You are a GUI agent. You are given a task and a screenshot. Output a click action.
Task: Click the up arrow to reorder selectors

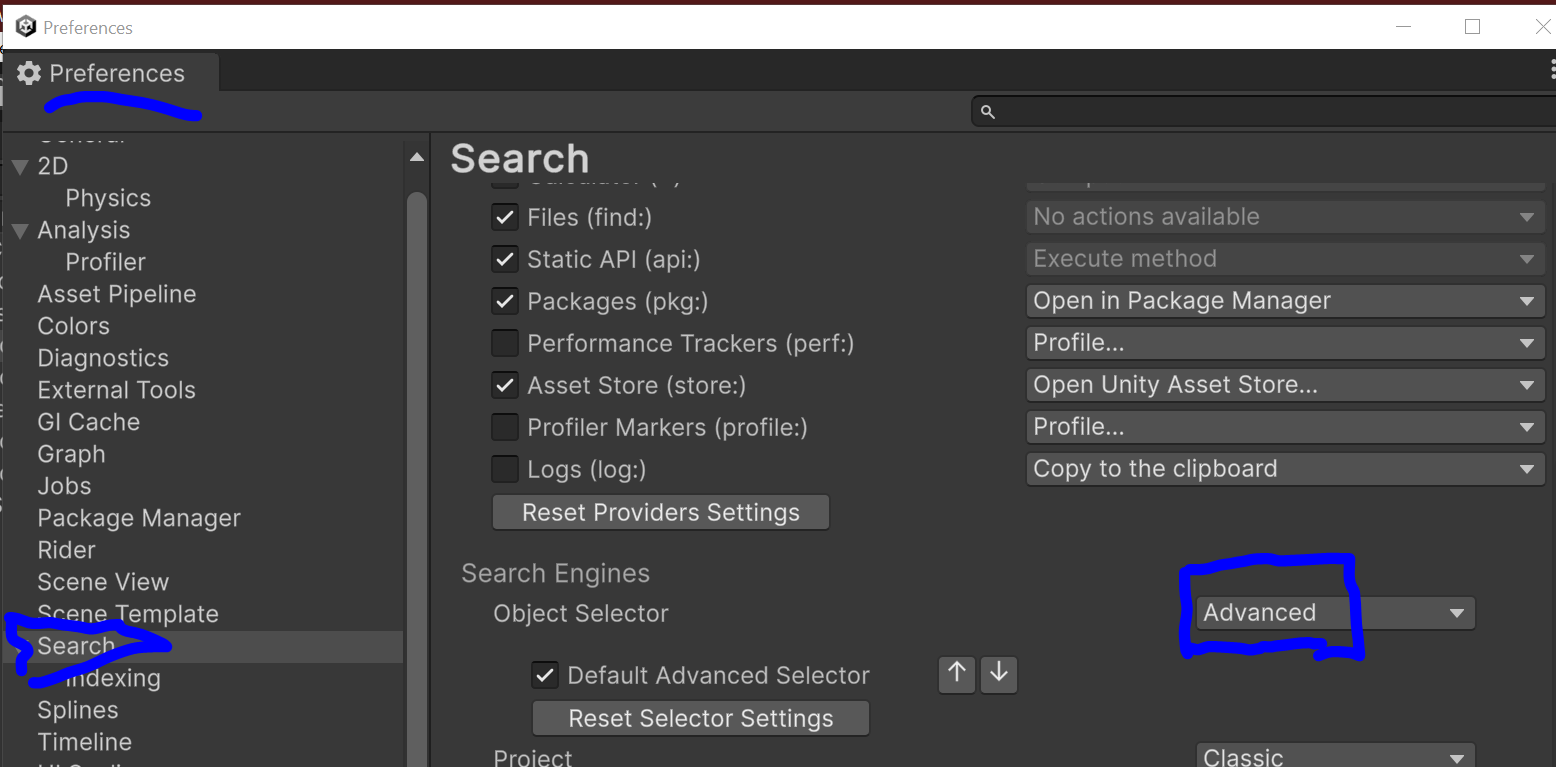tap(956, 675)
